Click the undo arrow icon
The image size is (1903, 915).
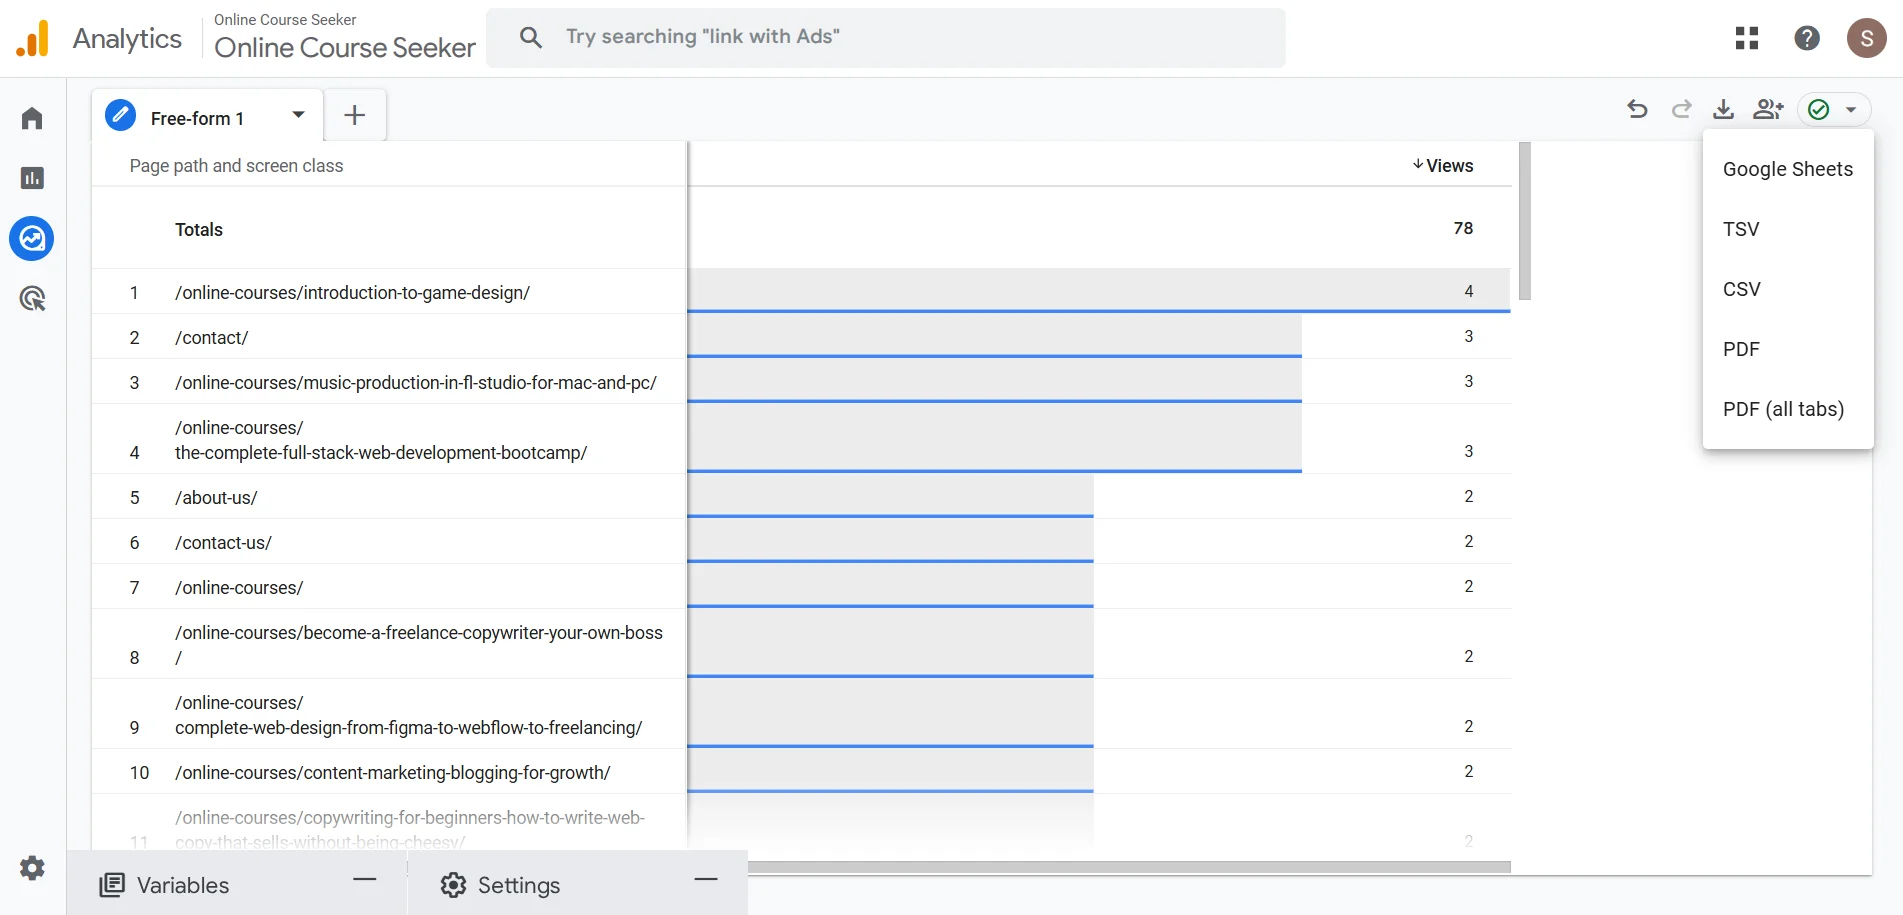point(1637,109)
